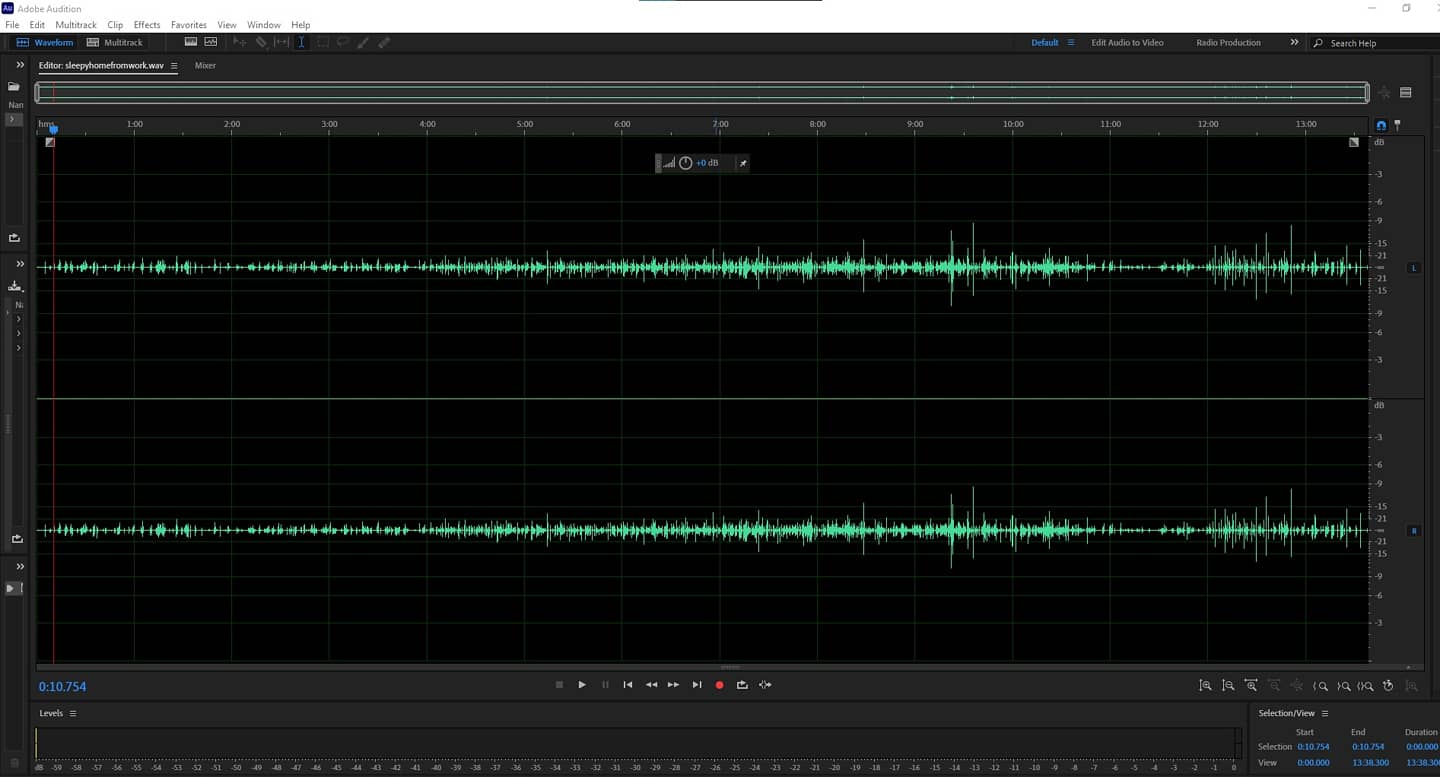Click the Pause button
Image resolution: width=1440 pixels, height=777 pixels.
605,685
